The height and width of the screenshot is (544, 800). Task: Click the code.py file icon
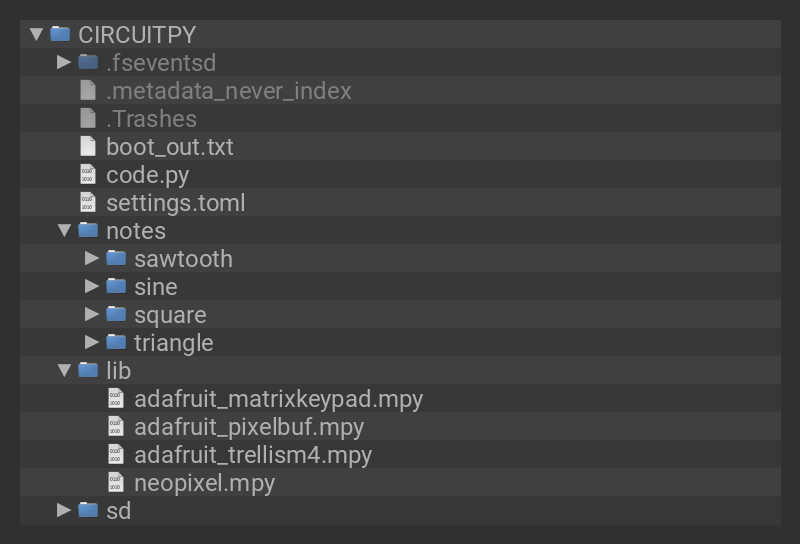pos(88,175)
